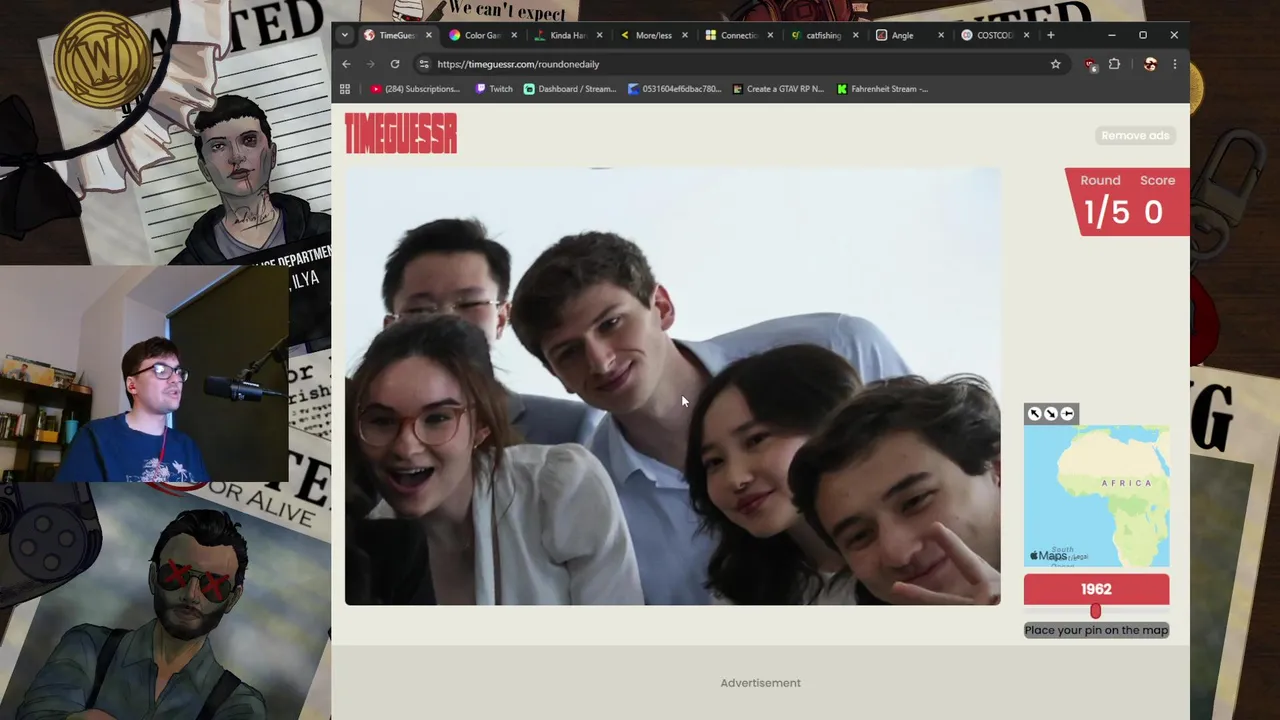Open the Create a GTAV RP bookmark
The width and height of the screenshot is (1280, 720).
pyautogui.click(x=778, y=89)
